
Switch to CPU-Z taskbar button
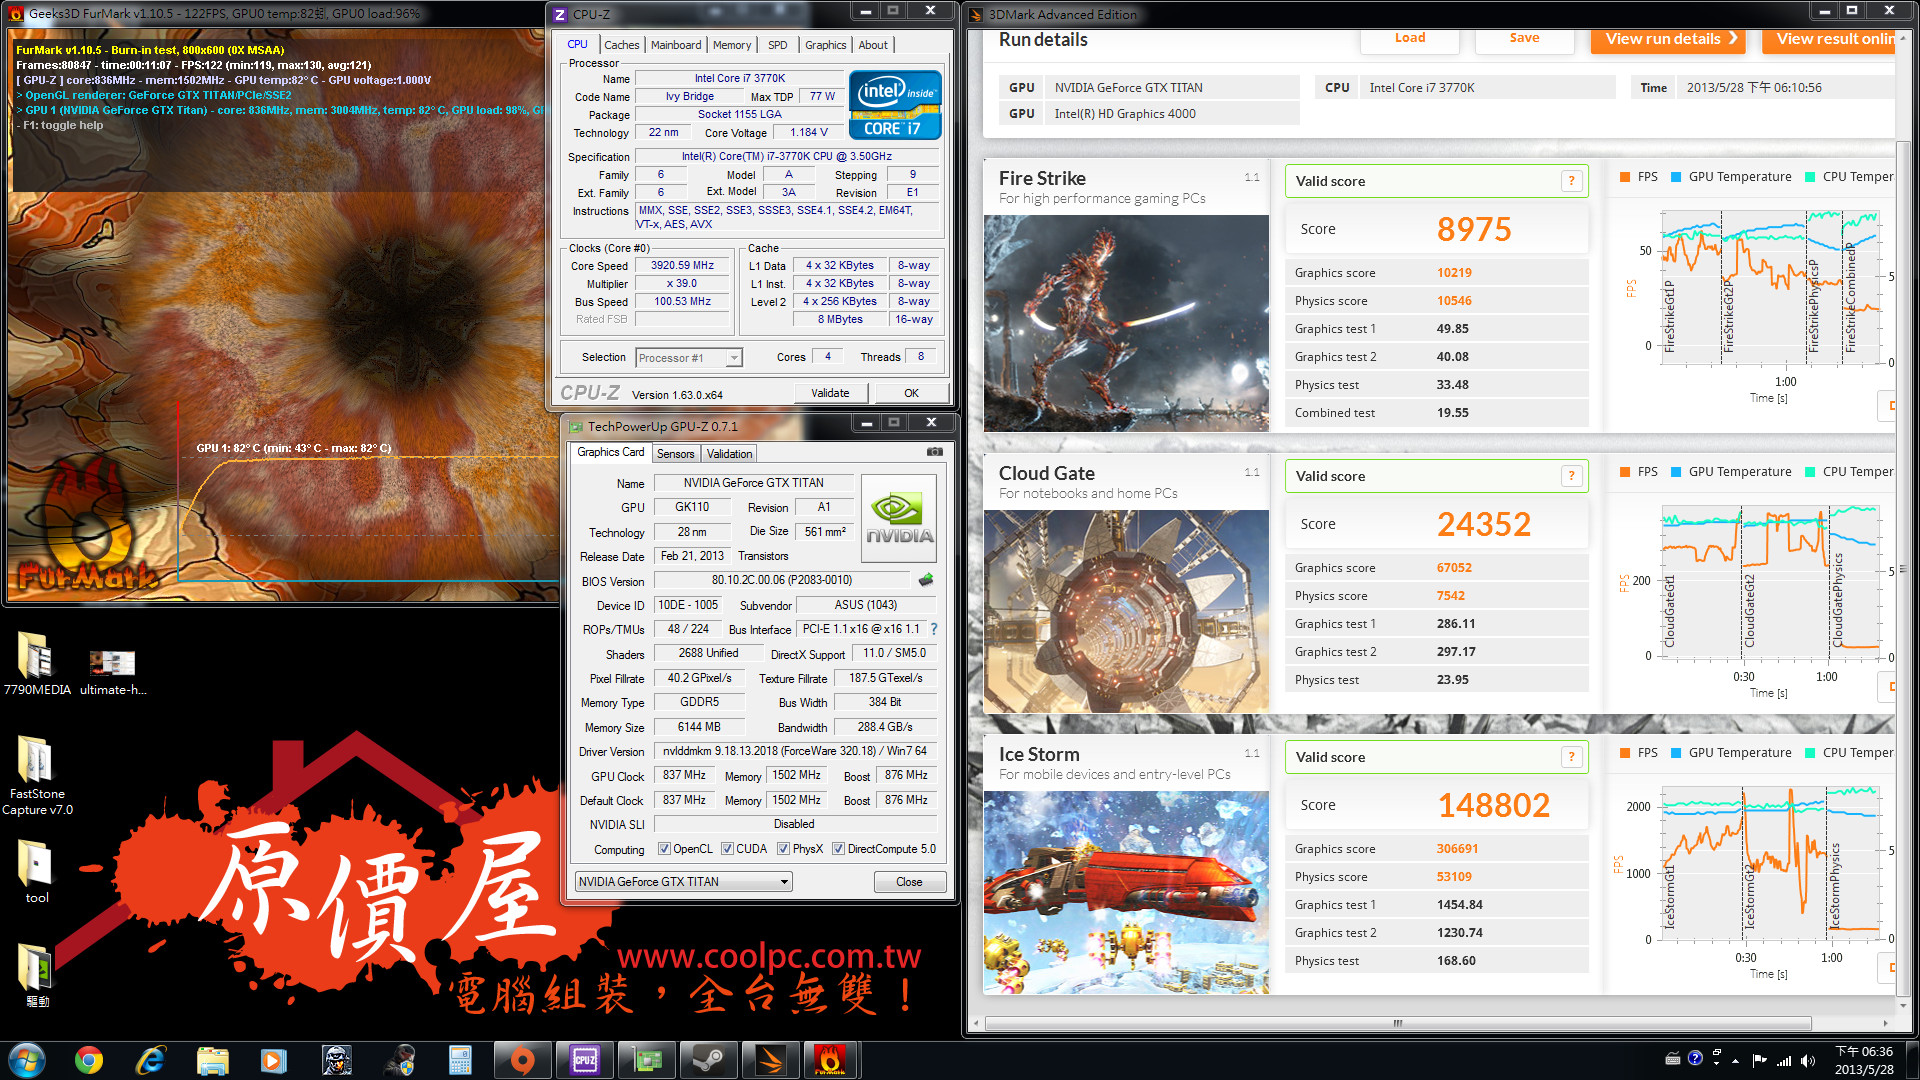584,1060
